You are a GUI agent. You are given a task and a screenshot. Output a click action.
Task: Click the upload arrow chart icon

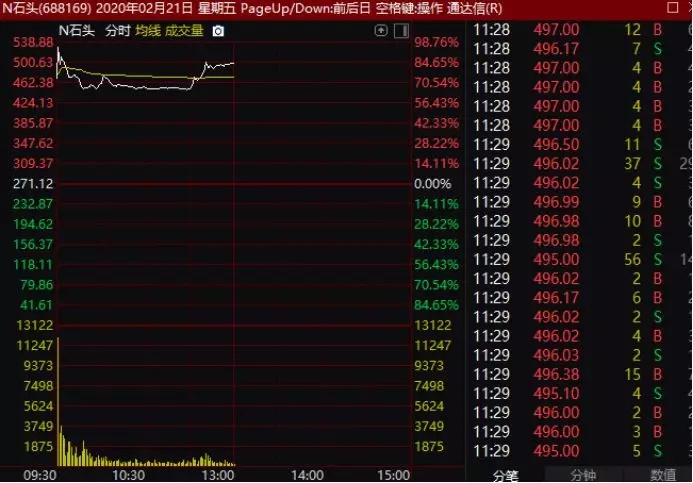coord(381,30)
